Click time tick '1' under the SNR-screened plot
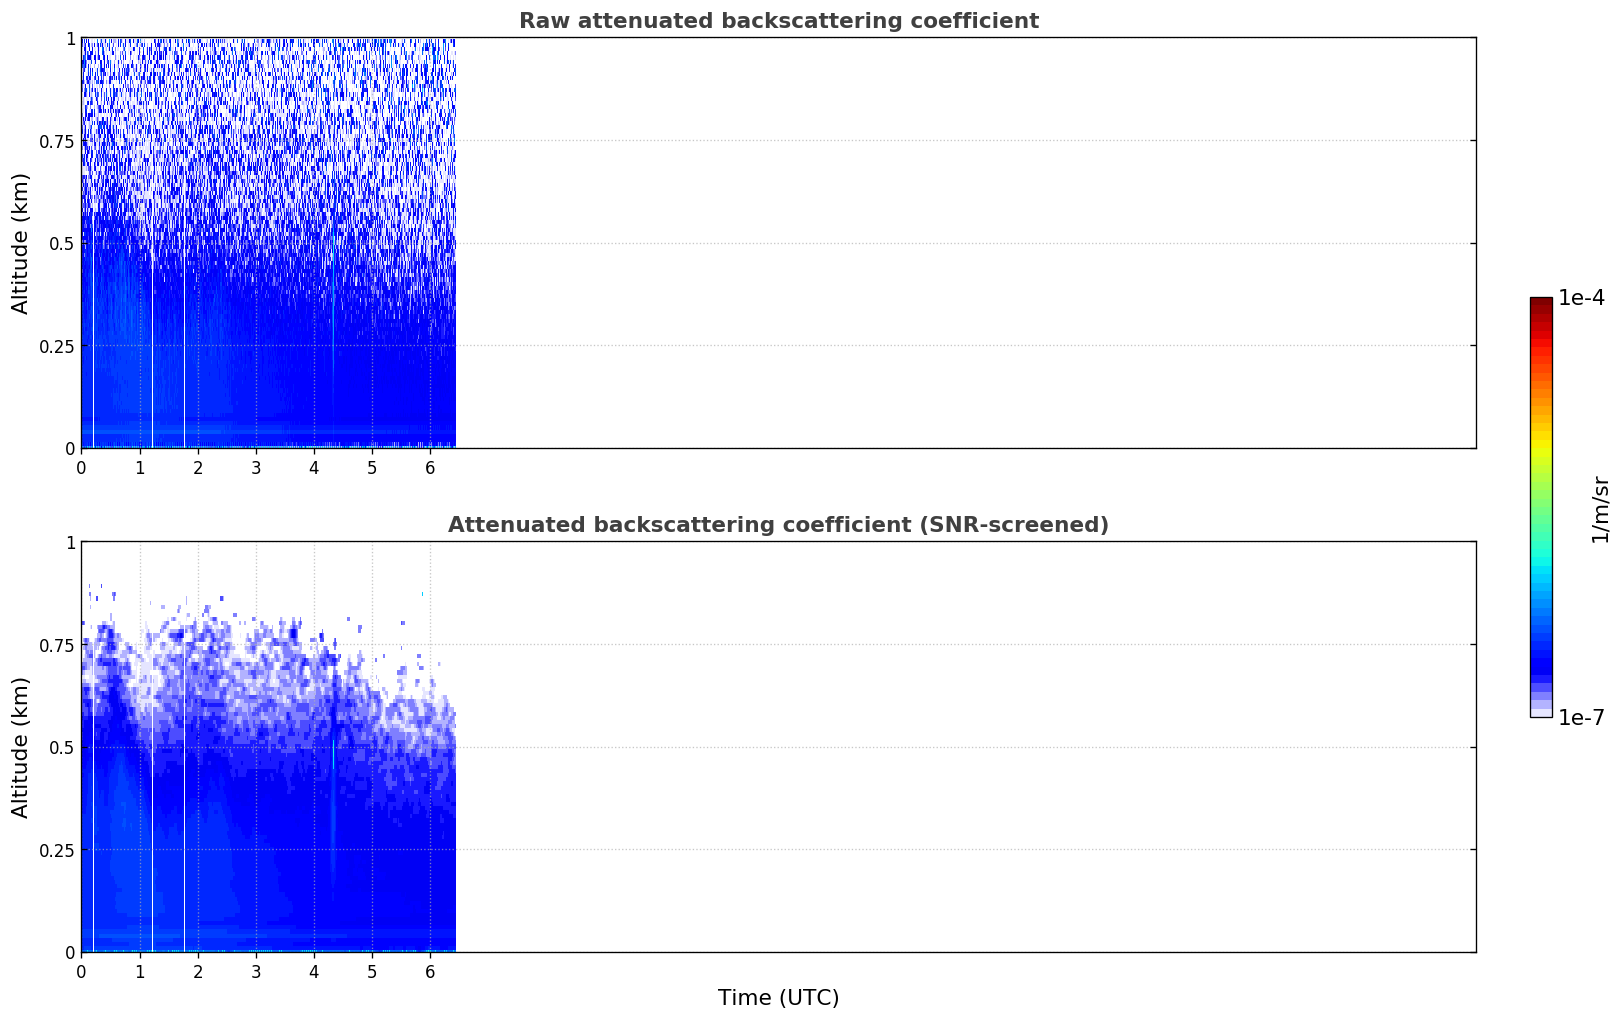Screen dimensions: 1621x1020 pyautogui.click(x=140, y=971)
